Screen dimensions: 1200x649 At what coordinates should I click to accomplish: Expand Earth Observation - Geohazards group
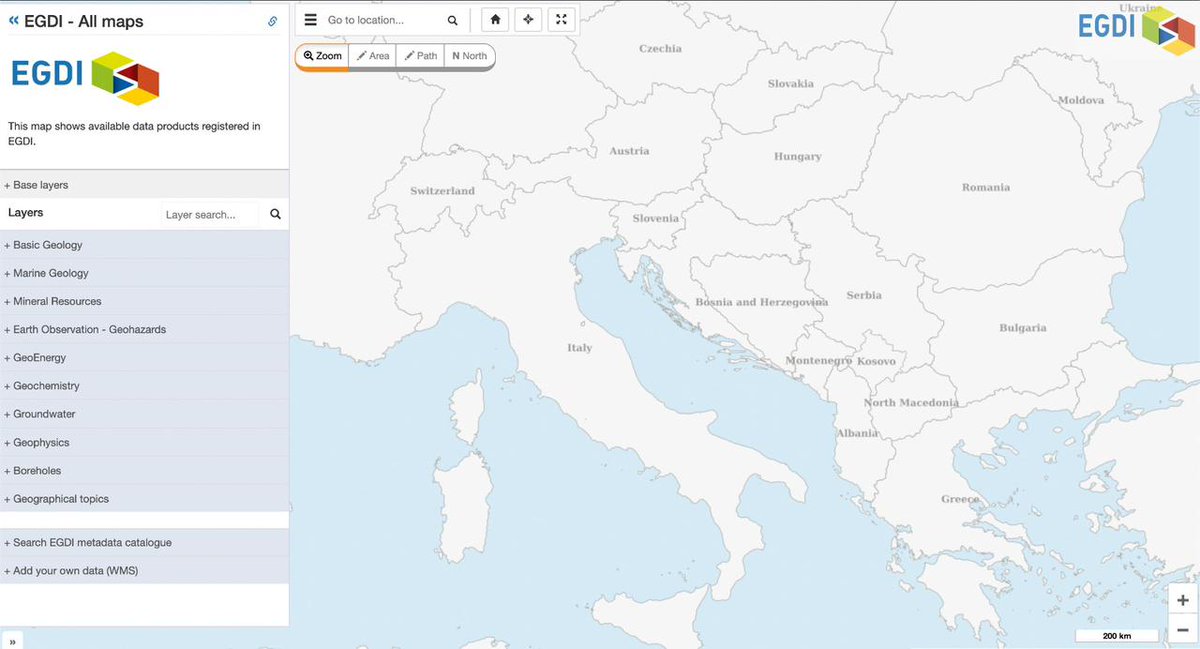click(144, 329)
